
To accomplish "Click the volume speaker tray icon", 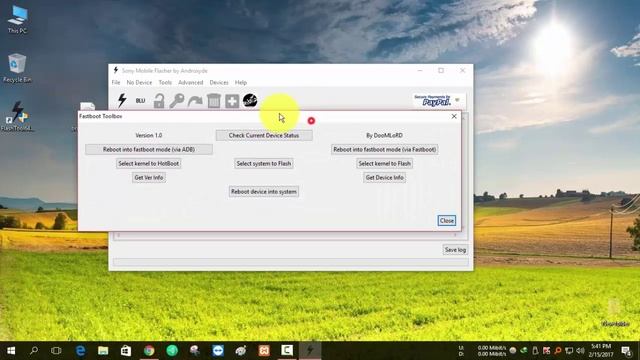I will (x=580, y=351).
